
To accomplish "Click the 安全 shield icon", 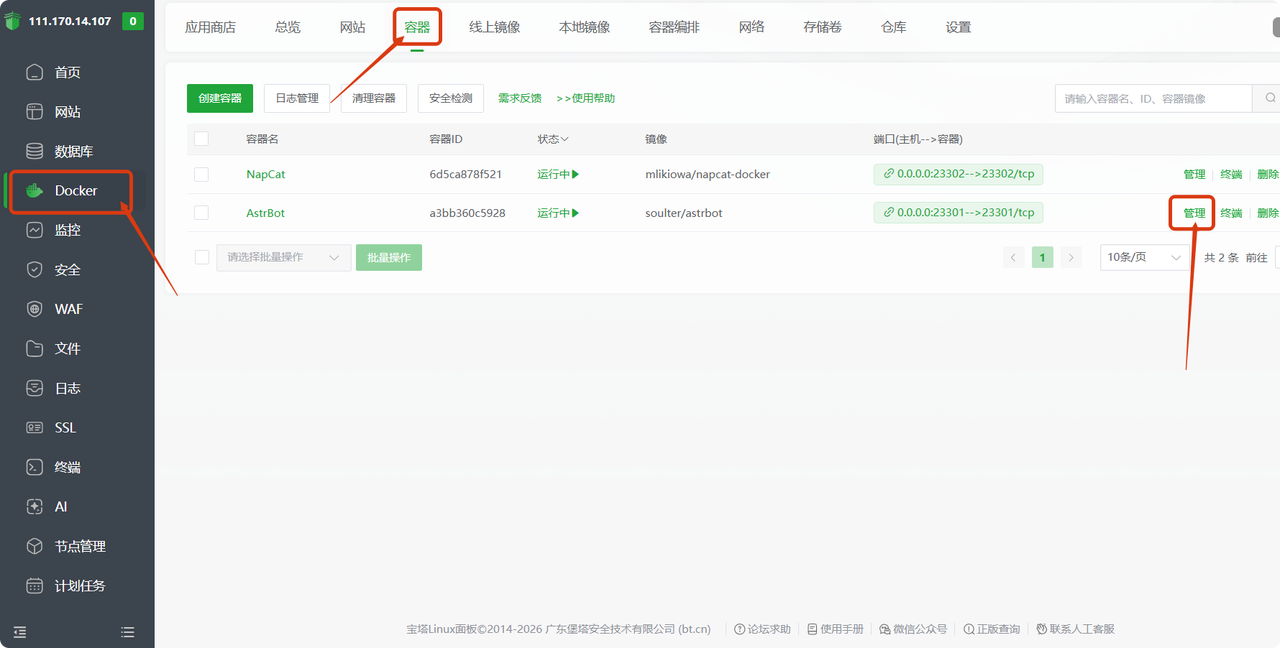I will point(35,270).
